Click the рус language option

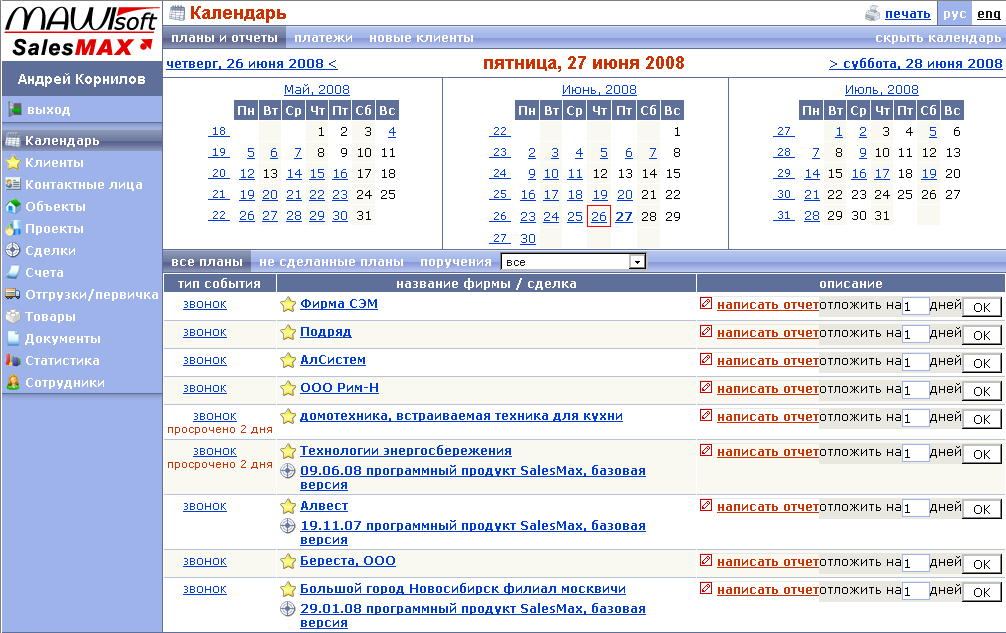955,13
